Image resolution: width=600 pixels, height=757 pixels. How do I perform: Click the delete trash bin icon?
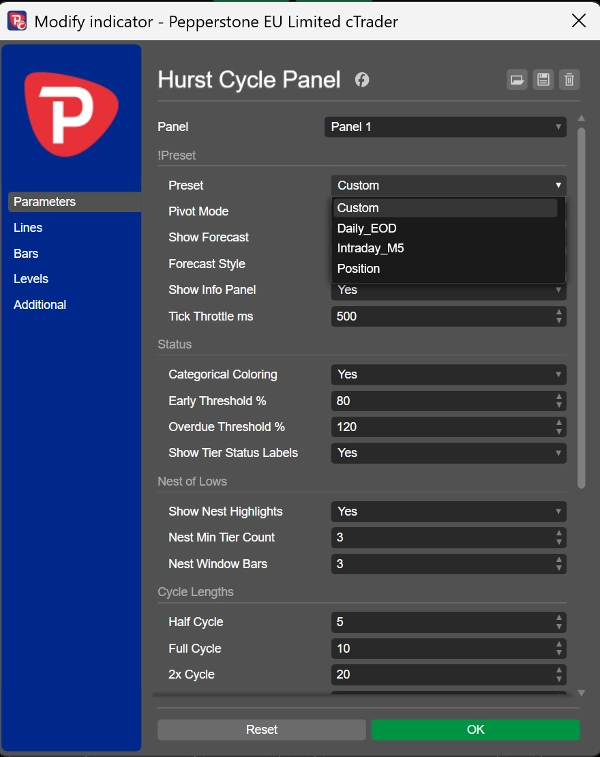569,80
